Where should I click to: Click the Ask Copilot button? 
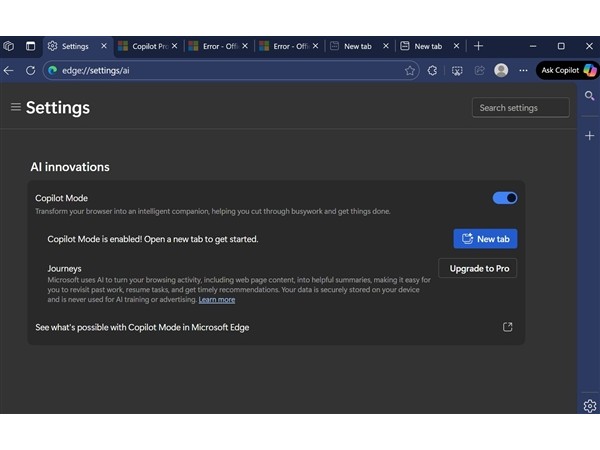568,70
